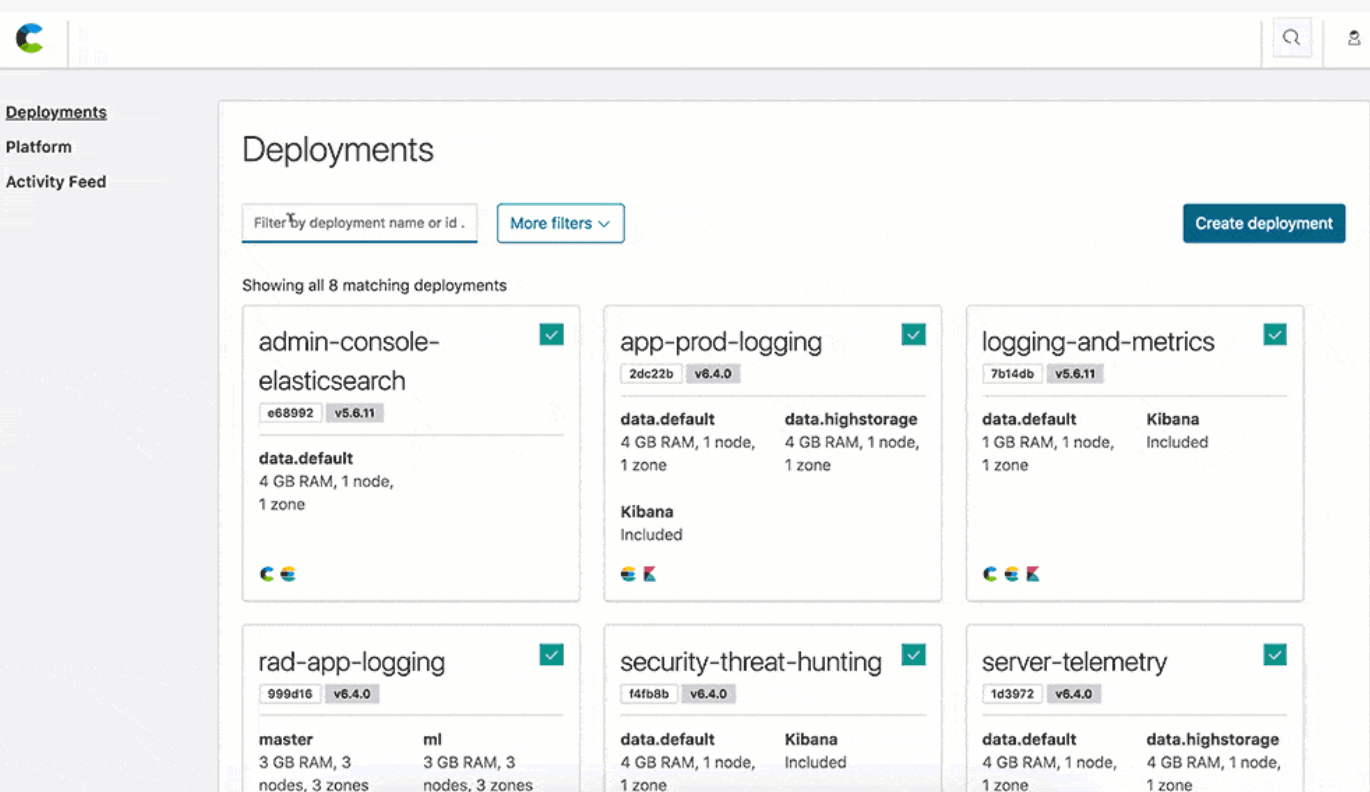Viewport: 1370px width, 792px height.
Task: Open rad-app-logging deployment
Action: tap(352, 662)
